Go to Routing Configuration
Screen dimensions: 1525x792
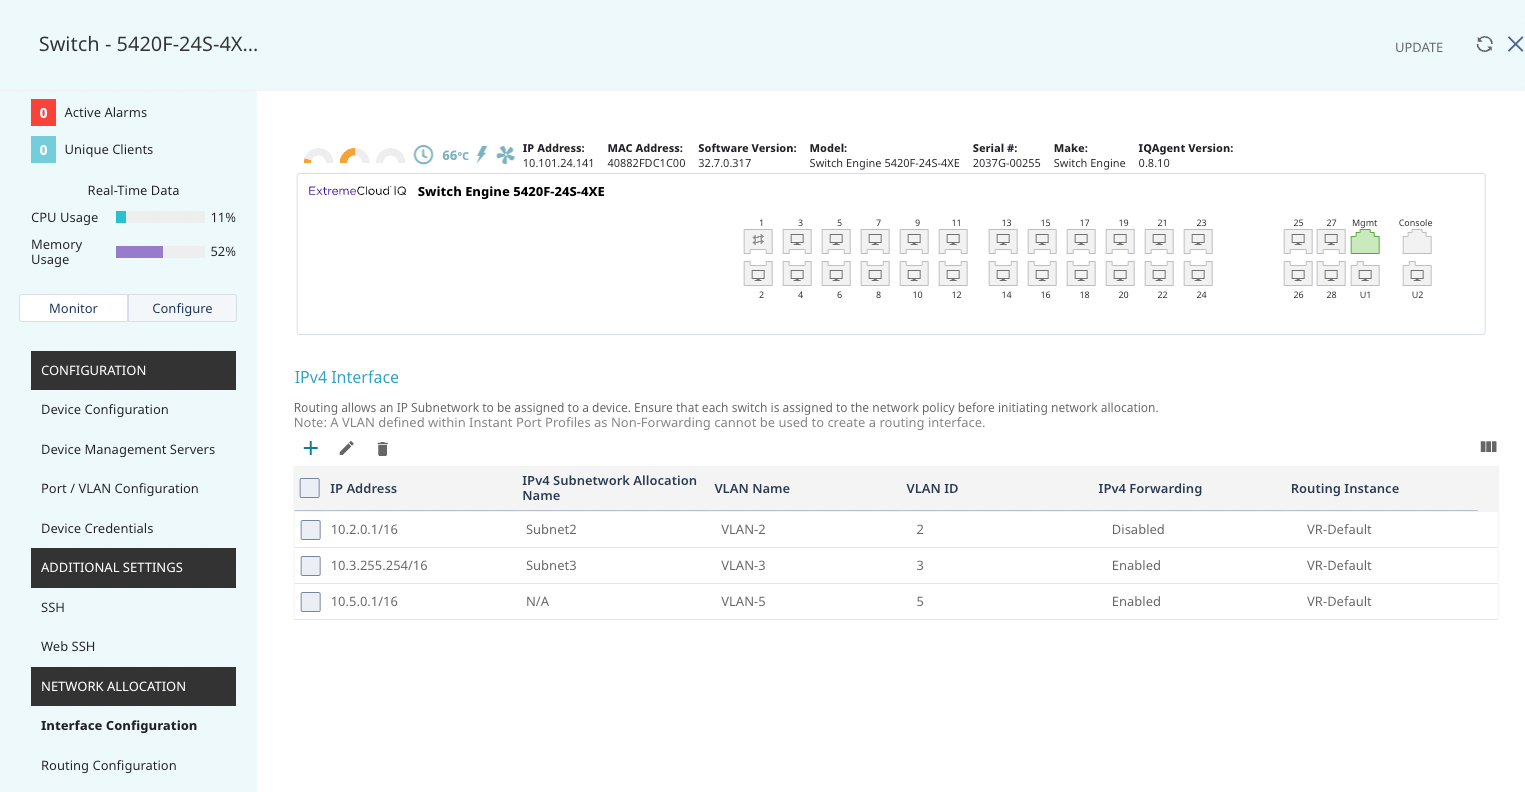109,766
